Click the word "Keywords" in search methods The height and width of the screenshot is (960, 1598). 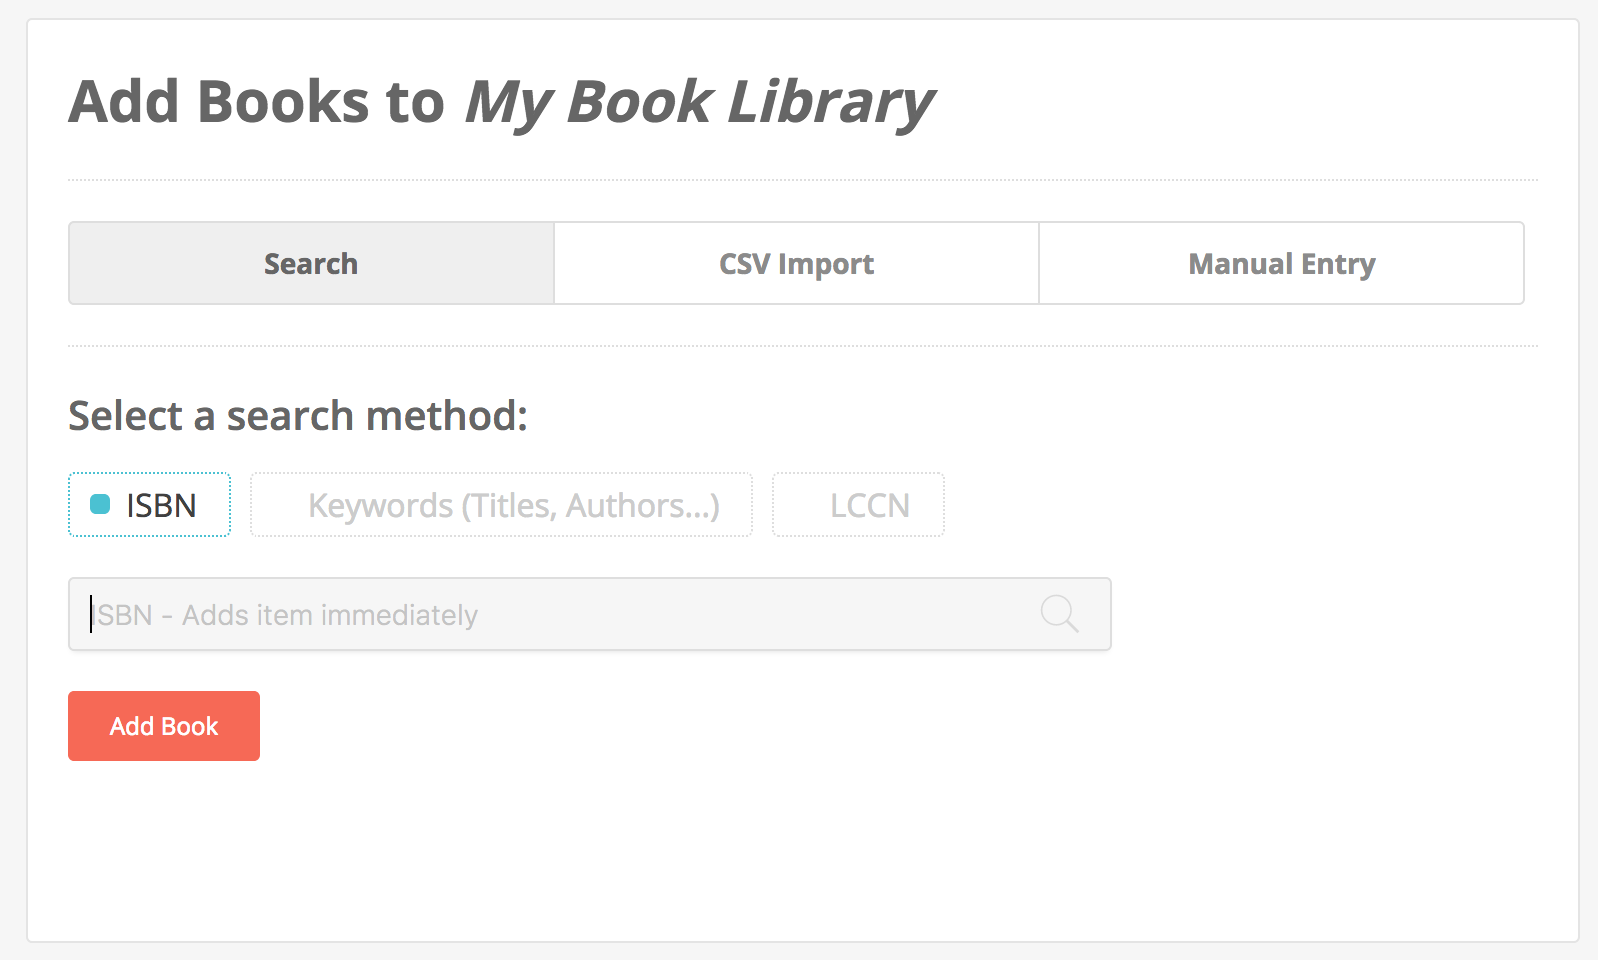pos(381,506)
